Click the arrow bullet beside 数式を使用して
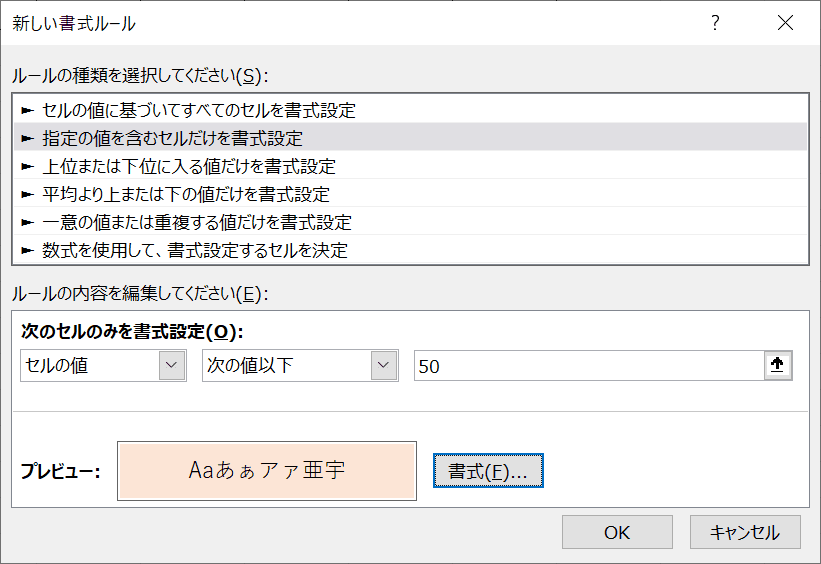This screenshot has height=564, width=821. pyautogui.click(x=27, y=250)
